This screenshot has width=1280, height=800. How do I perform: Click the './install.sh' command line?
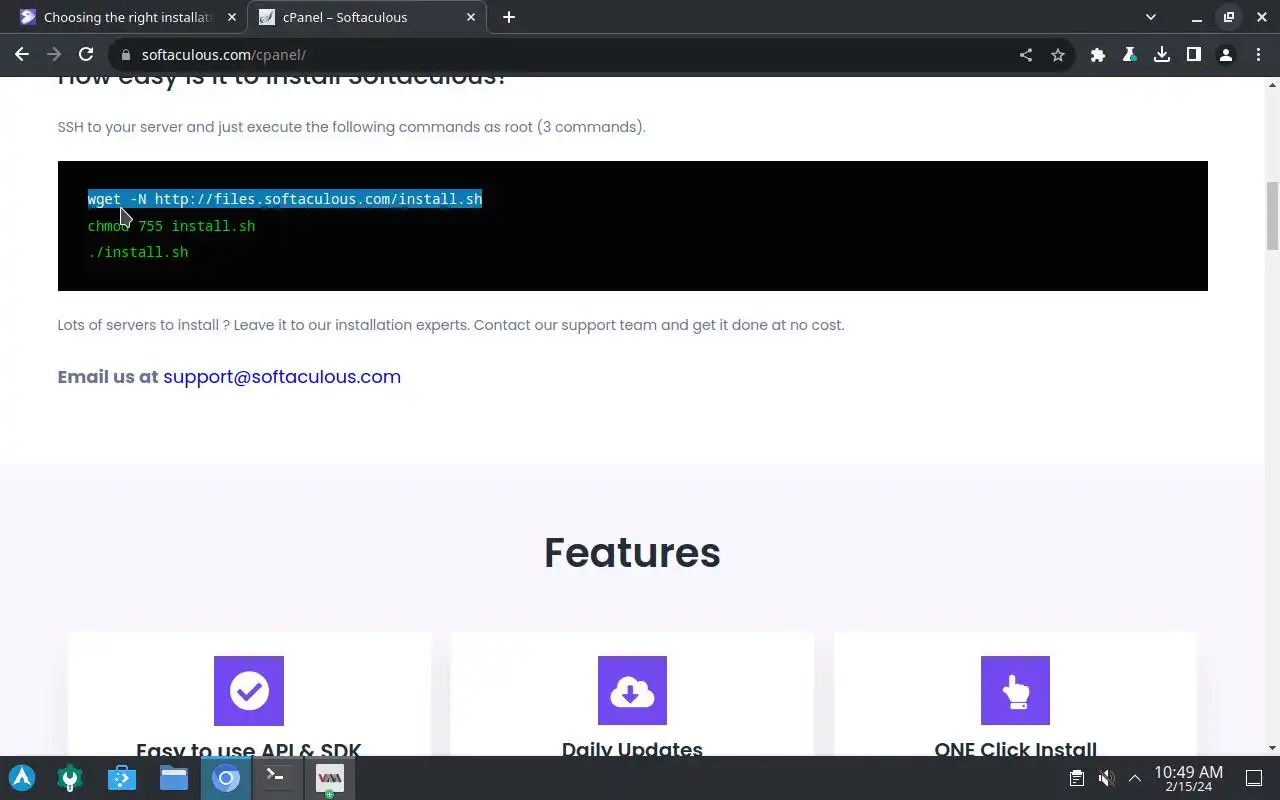138,252
